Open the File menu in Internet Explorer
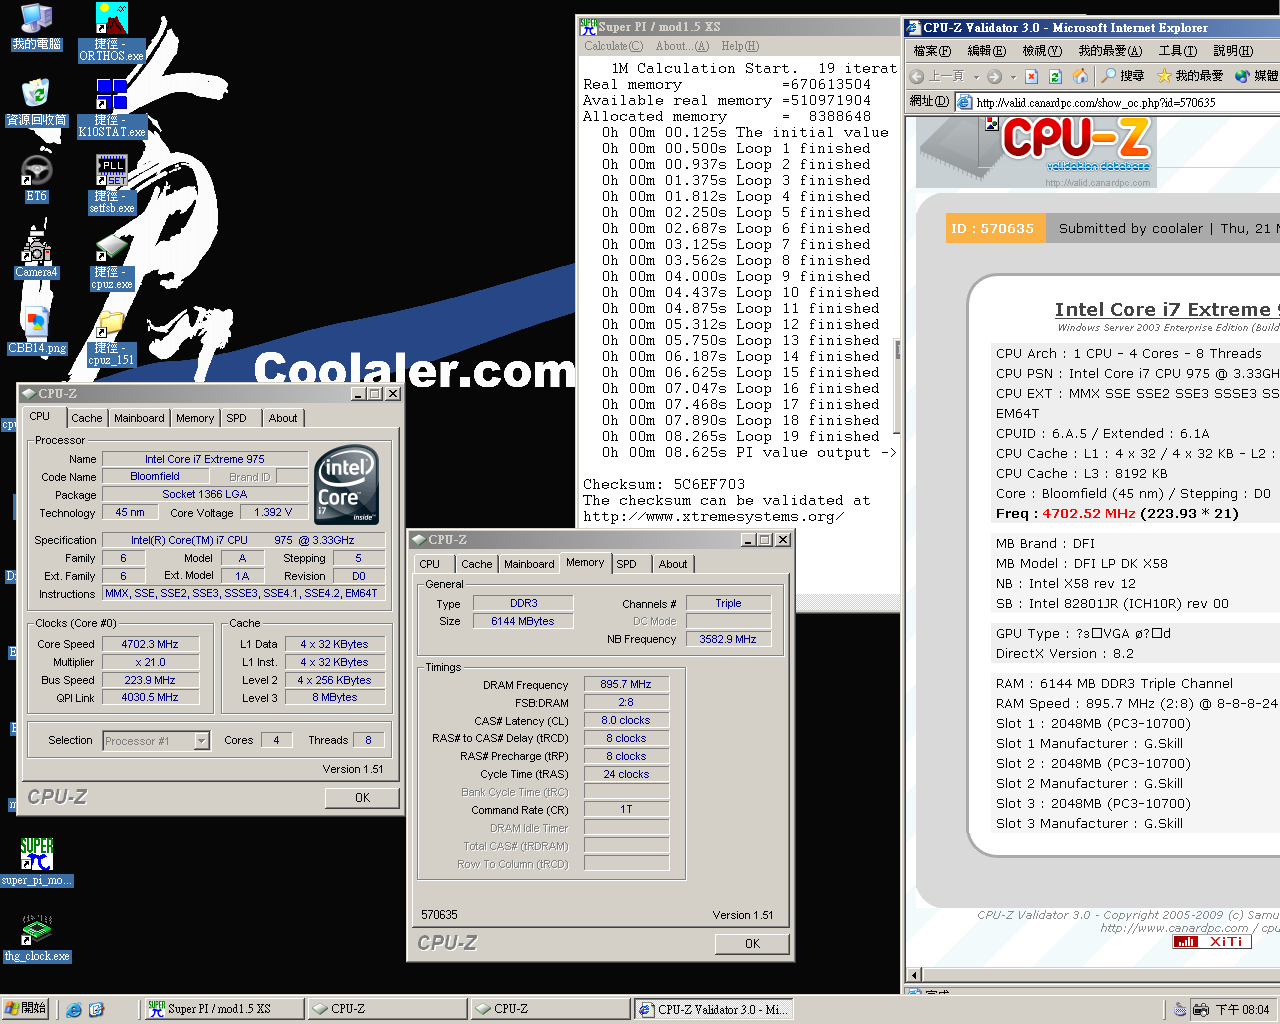 [932, 51]
